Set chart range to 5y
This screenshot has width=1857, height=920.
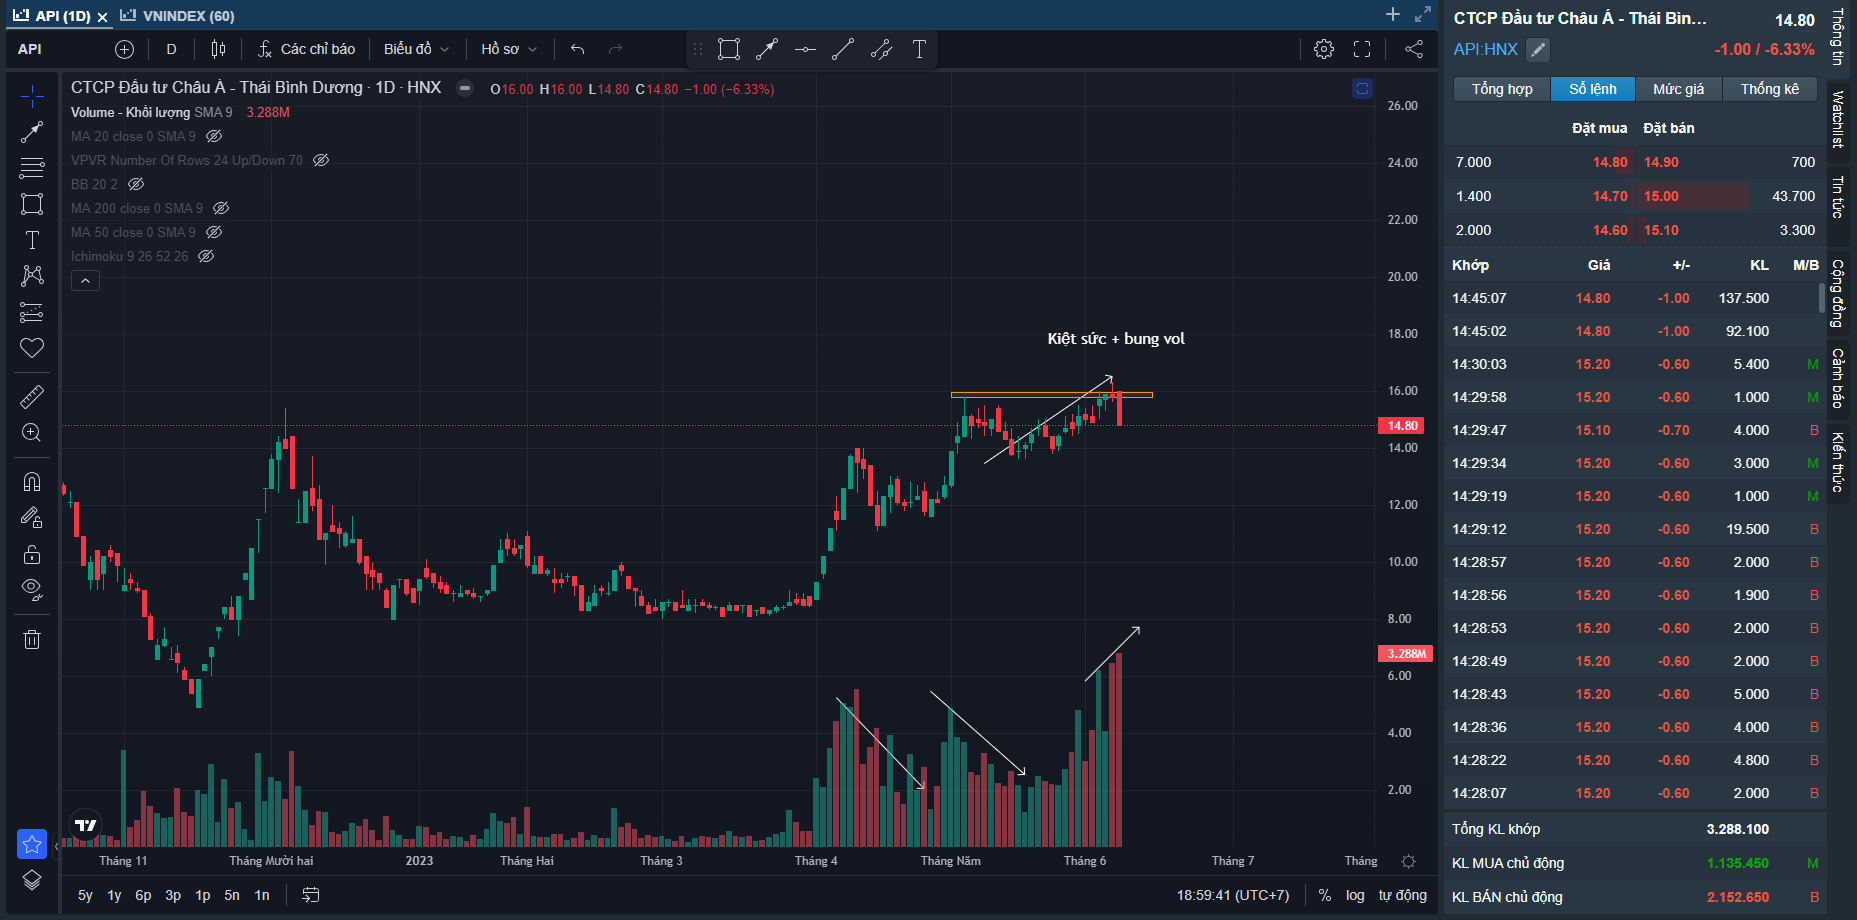point(85,895)
